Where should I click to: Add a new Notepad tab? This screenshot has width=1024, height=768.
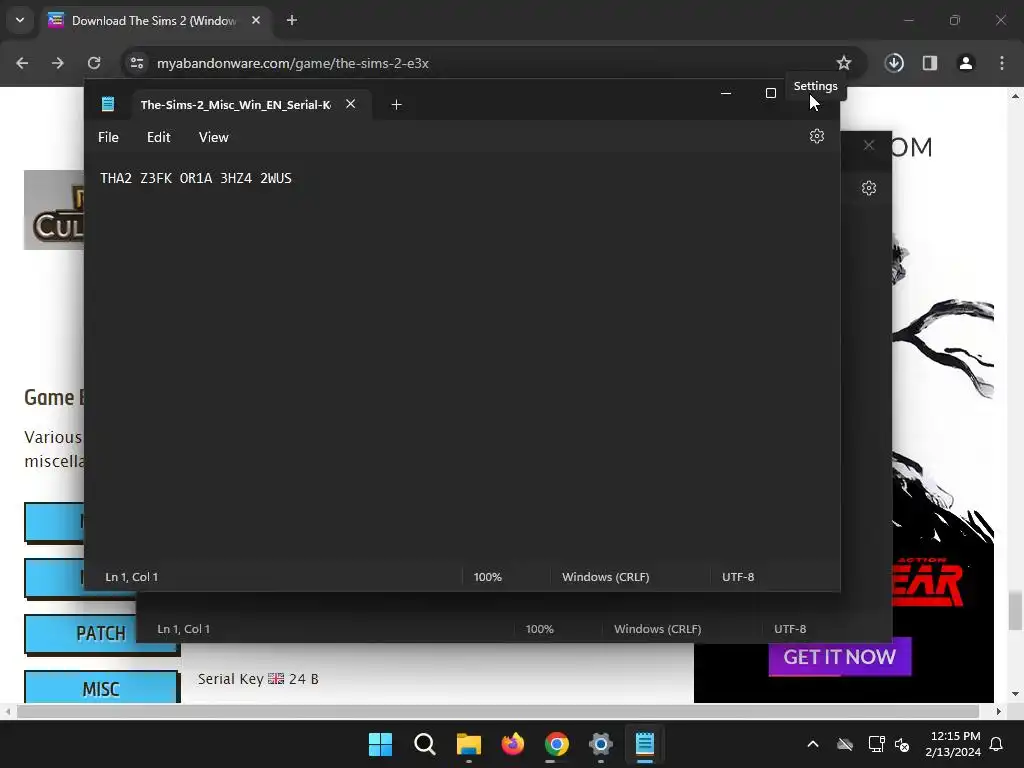point(396,104)
